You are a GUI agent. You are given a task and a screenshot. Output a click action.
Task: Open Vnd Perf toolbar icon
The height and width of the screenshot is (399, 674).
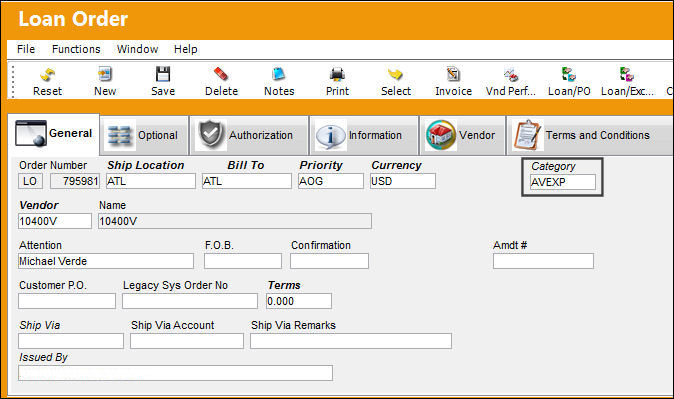(x=511, y=75)
